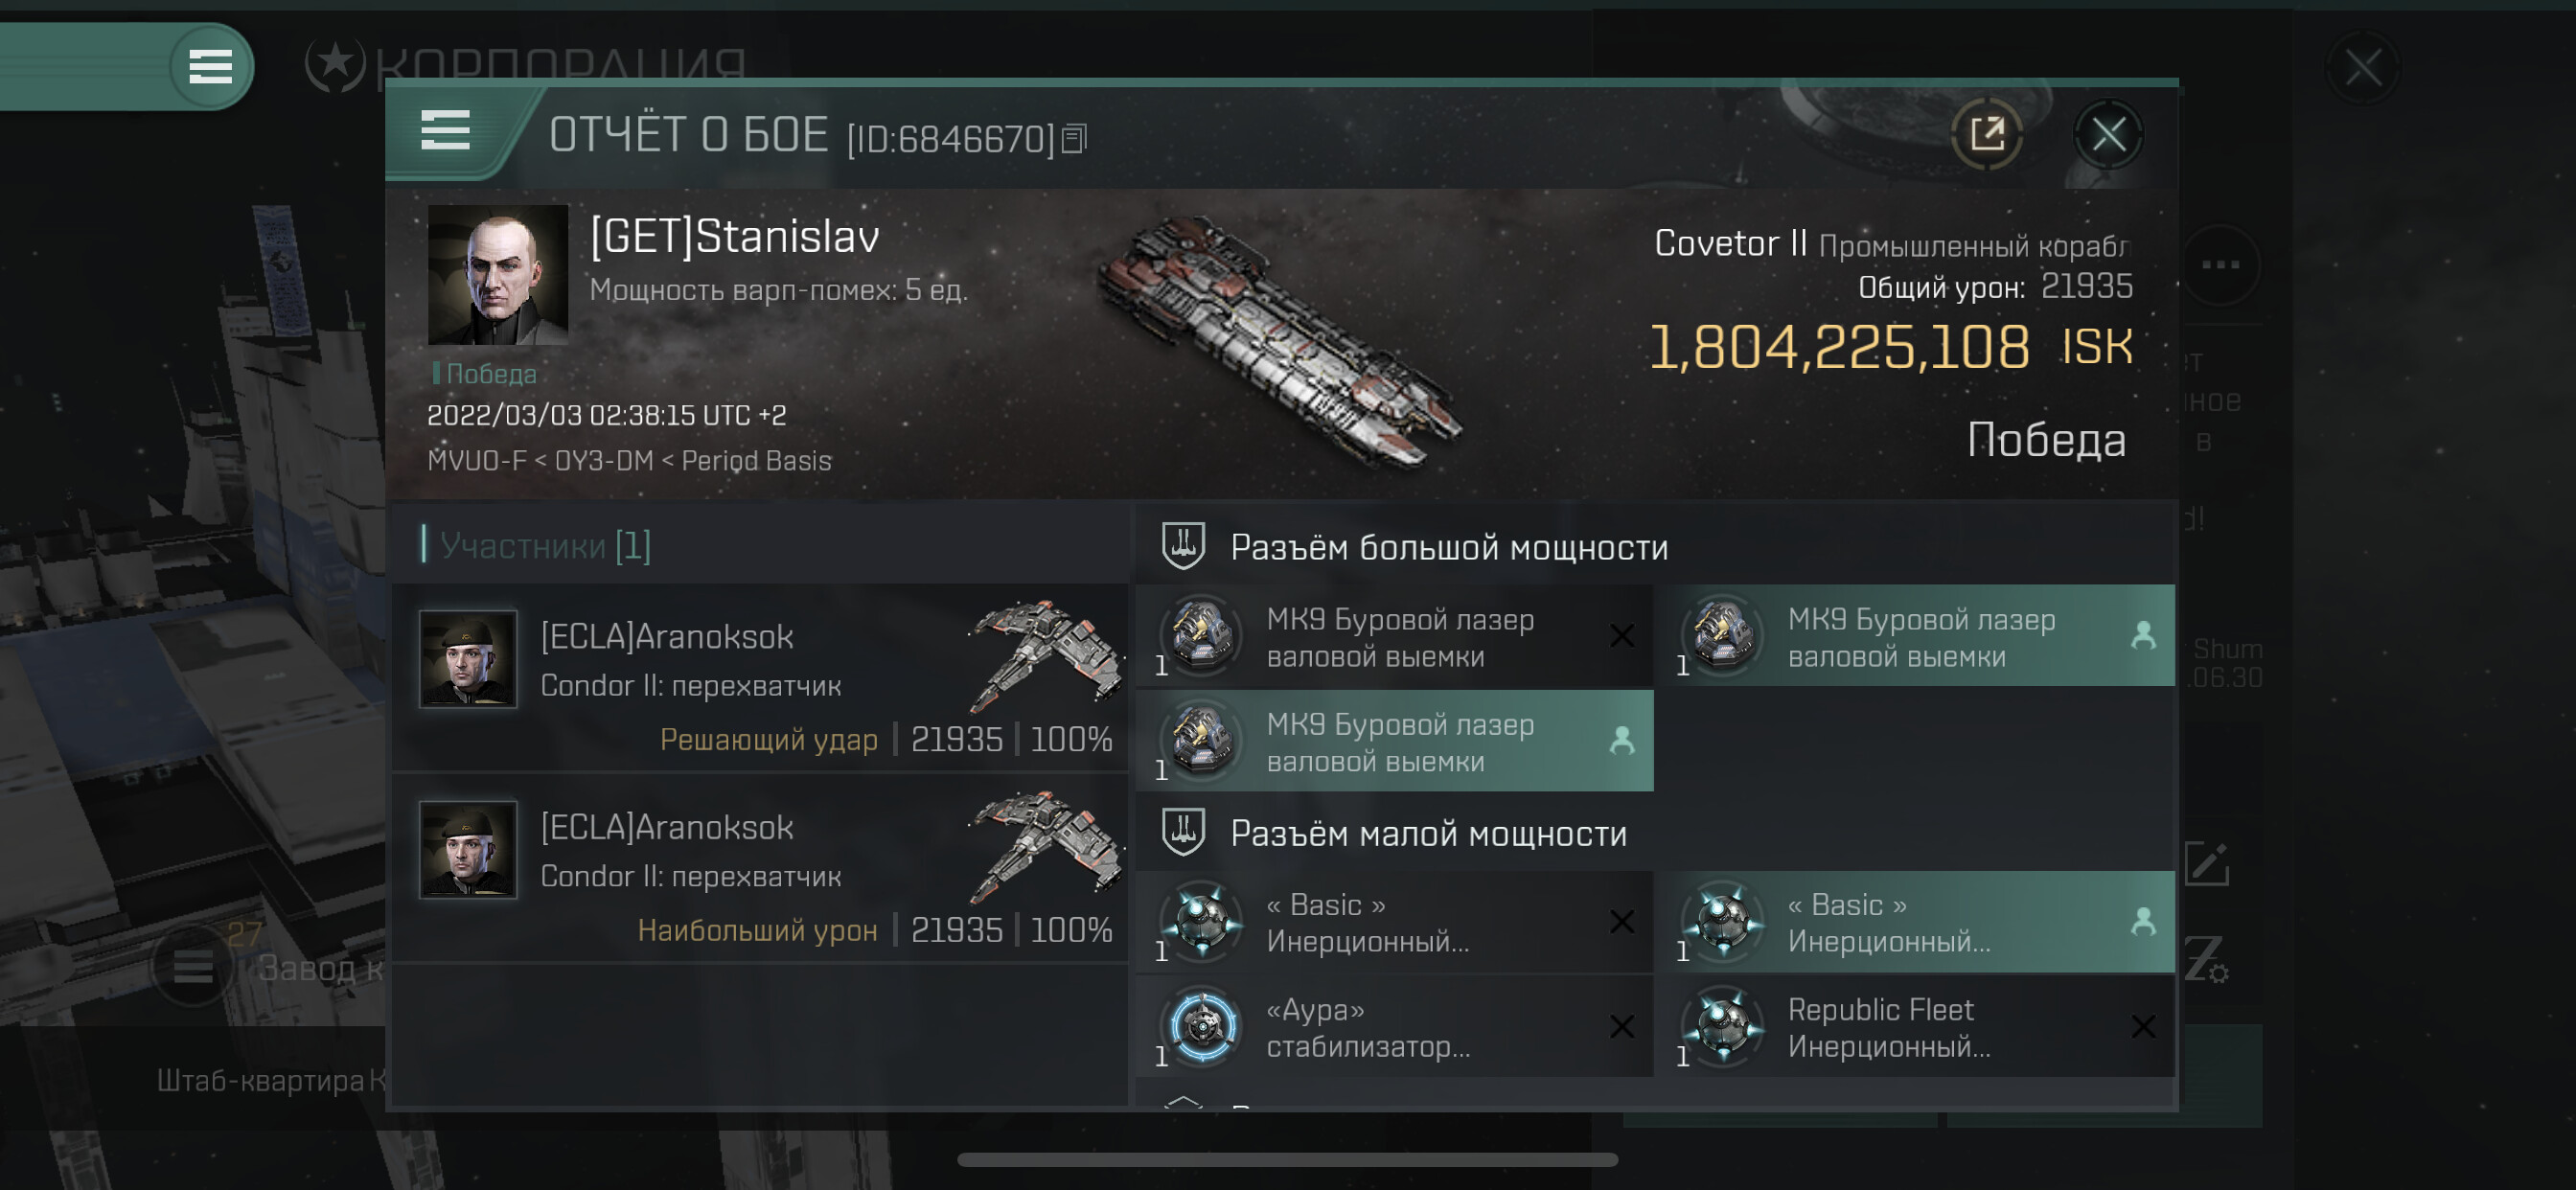Click the high-power slot section icon

1183,546
